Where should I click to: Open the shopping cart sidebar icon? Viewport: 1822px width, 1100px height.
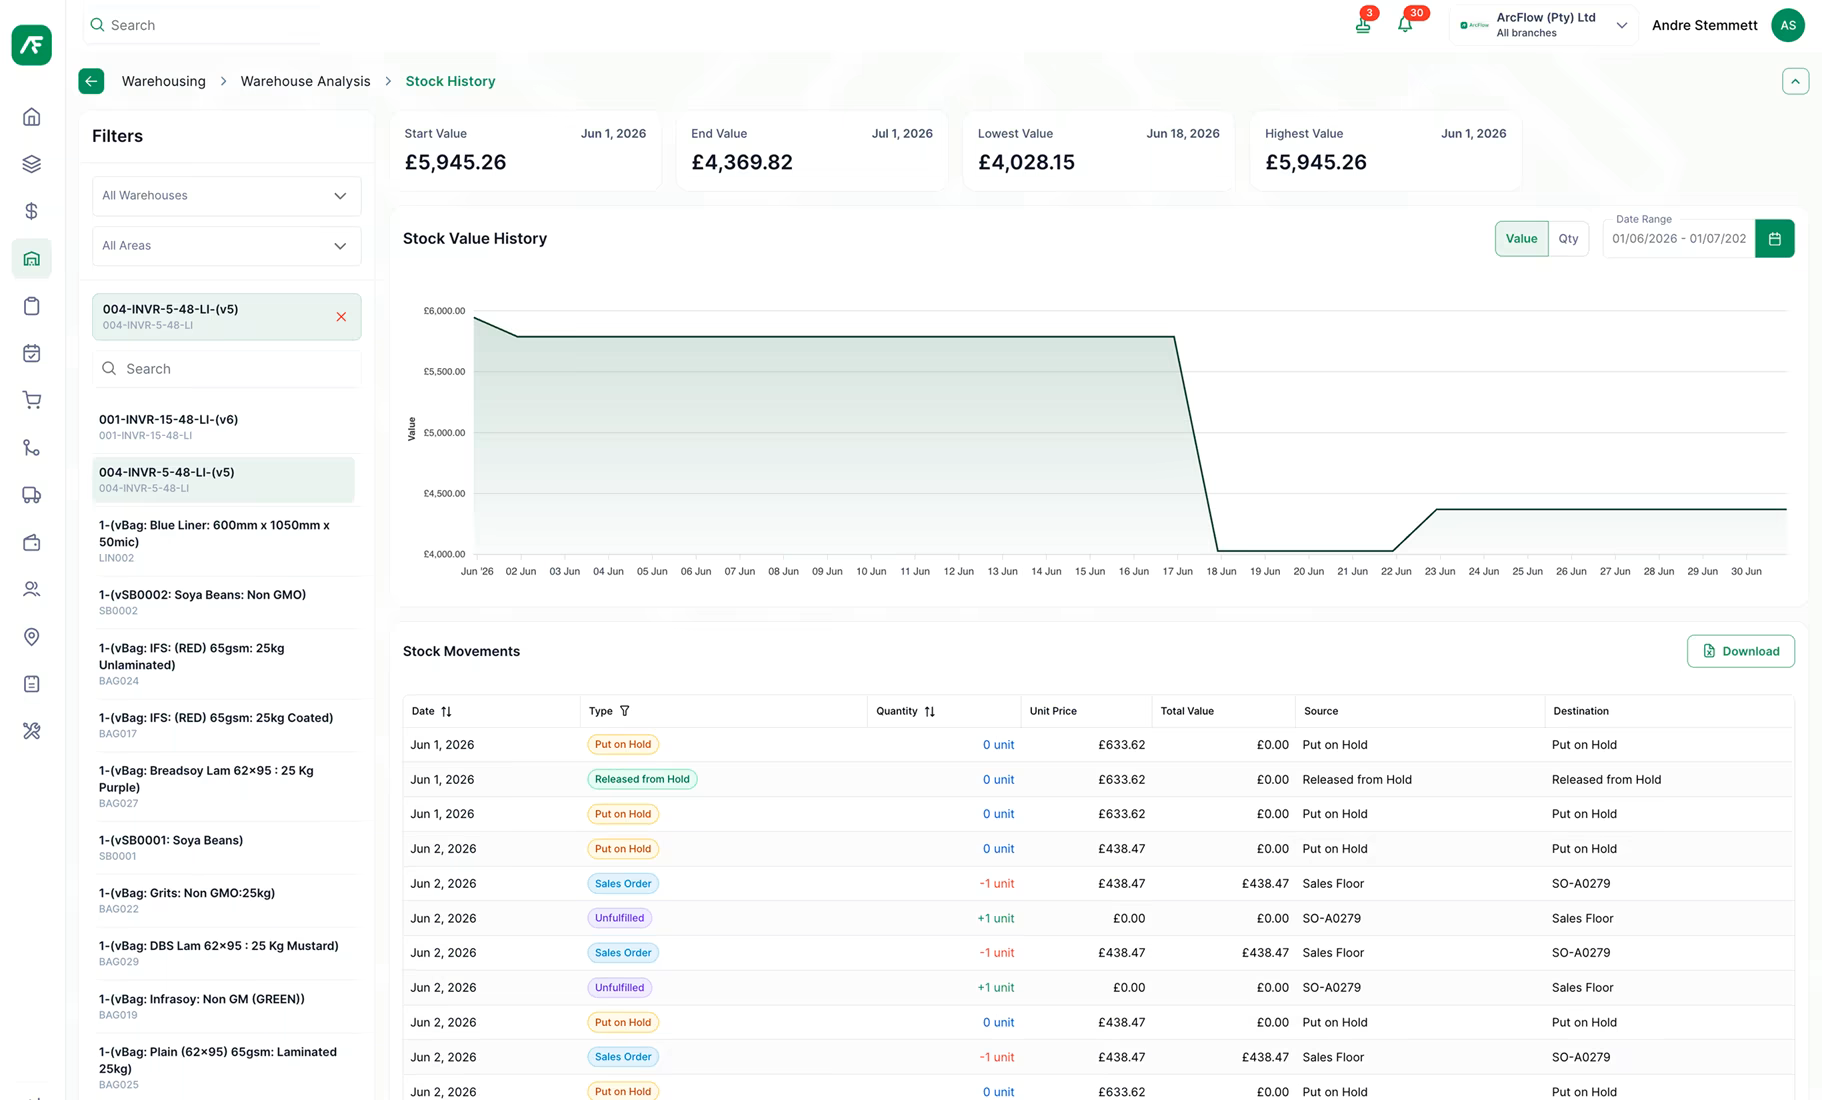[32, 401]
